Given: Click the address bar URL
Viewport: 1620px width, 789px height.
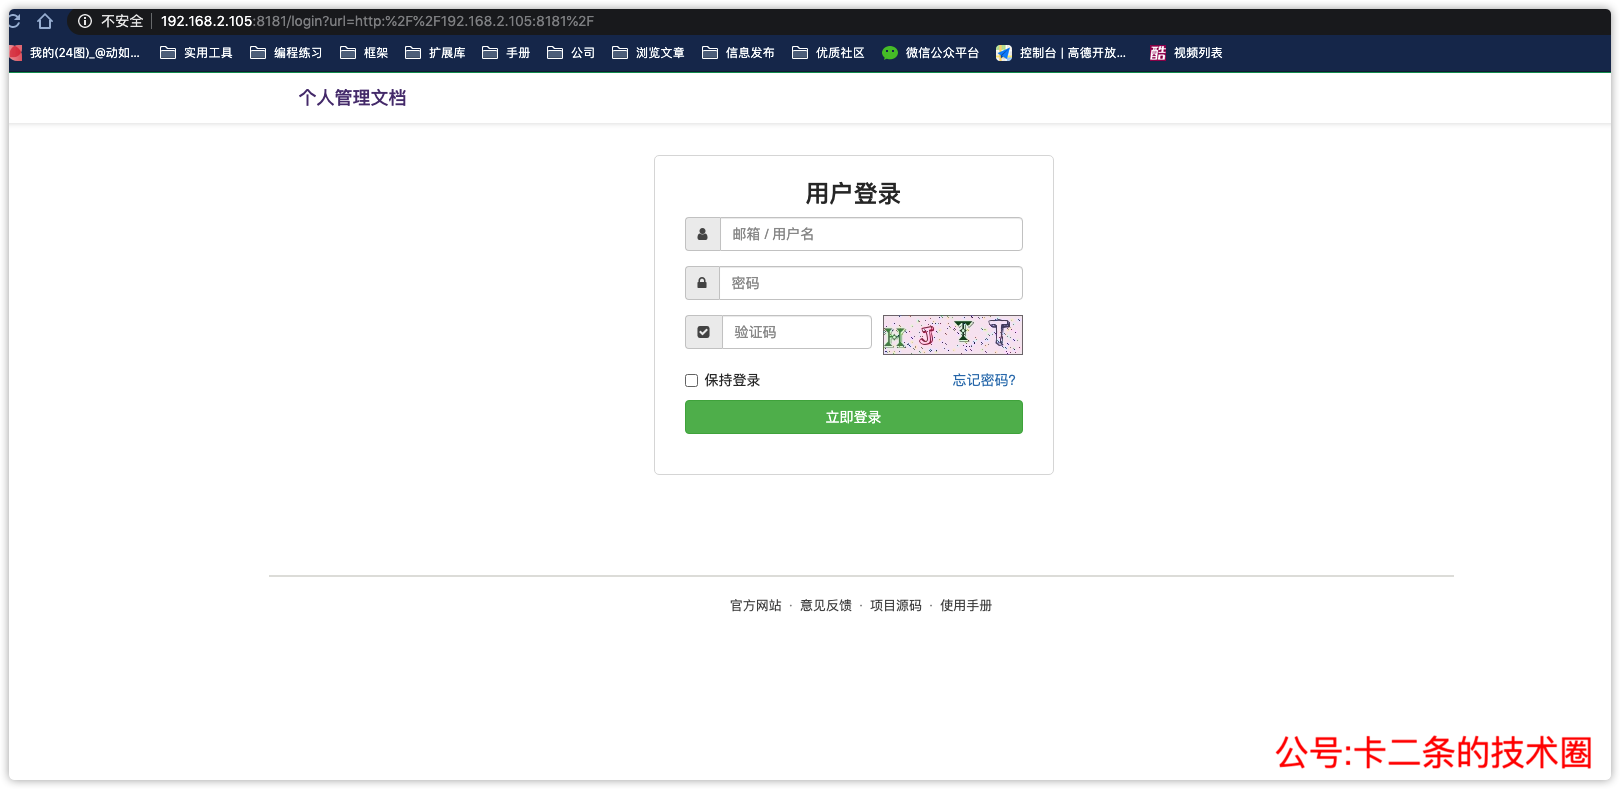Looking at the screenshot, I should pos(377,21).
